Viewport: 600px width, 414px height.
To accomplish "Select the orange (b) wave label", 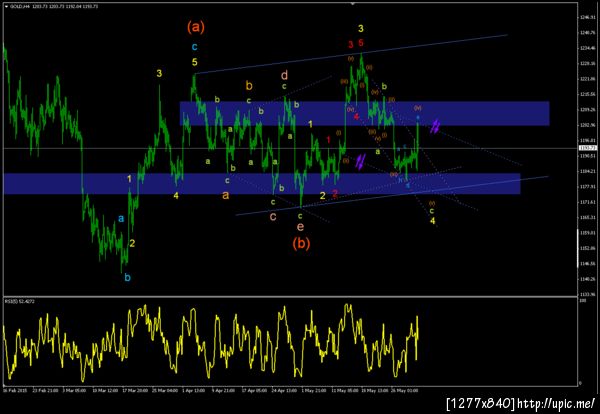I will tap(301, 243).
